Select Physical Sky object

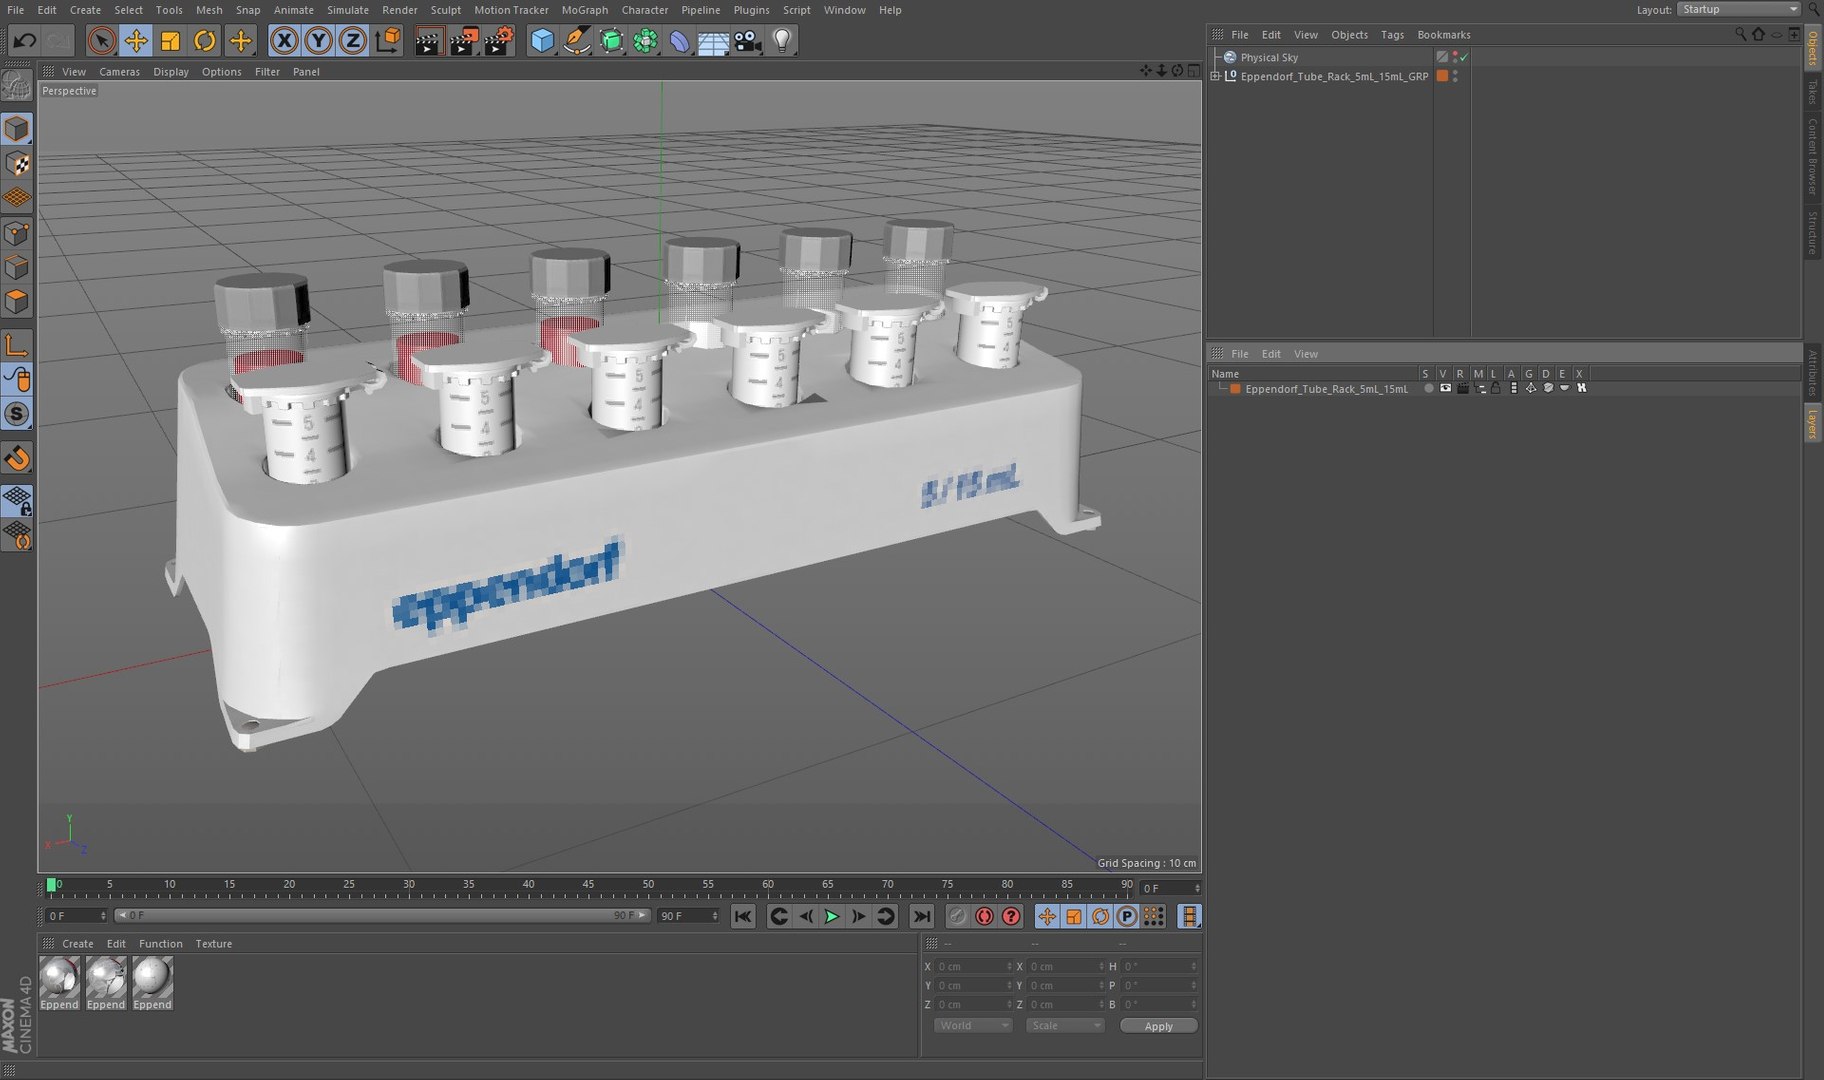(1269, 57)
